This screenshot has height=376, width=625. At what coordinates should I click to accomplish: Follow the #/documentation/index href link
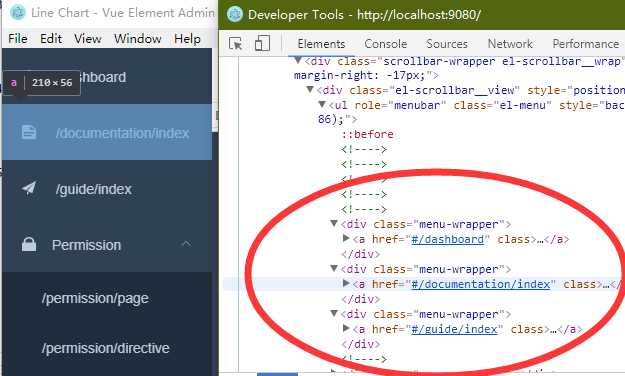480,284
